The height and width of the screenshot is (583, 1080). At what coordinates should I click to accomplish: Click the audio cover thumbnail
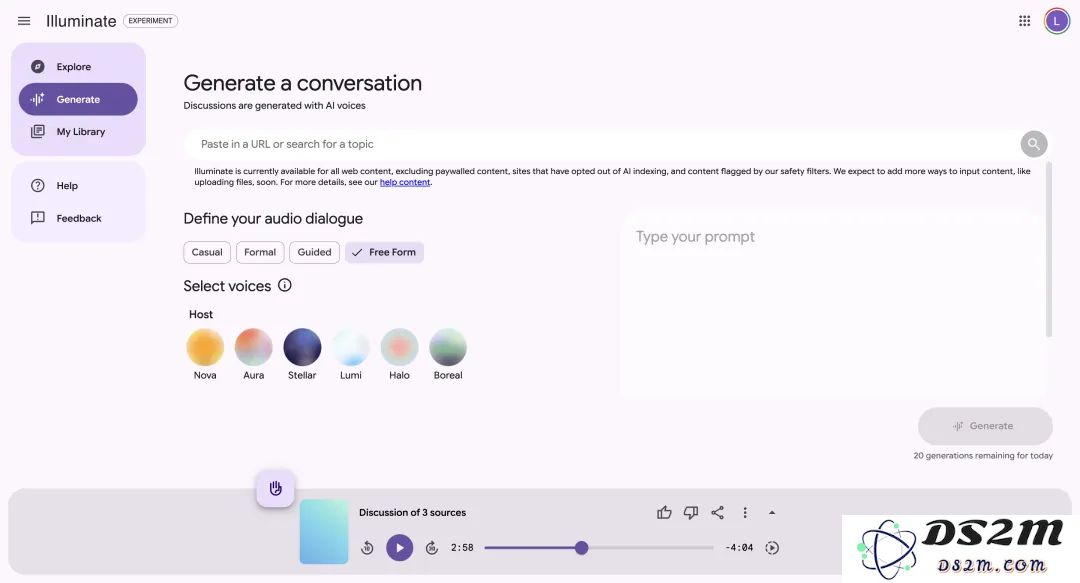pos(324,532)
